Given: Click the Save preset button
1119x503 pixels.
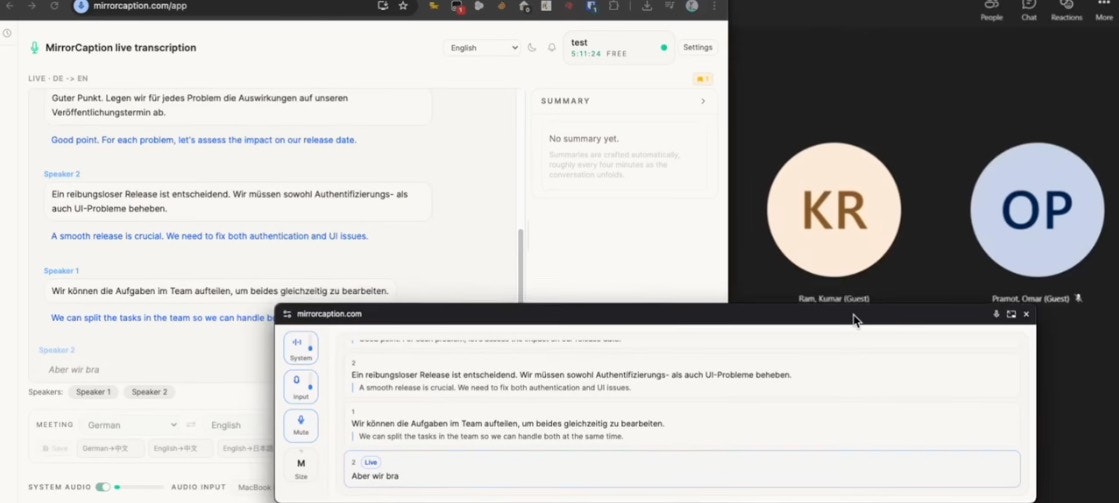Looking at the screenshot, I should click(55, 449).
